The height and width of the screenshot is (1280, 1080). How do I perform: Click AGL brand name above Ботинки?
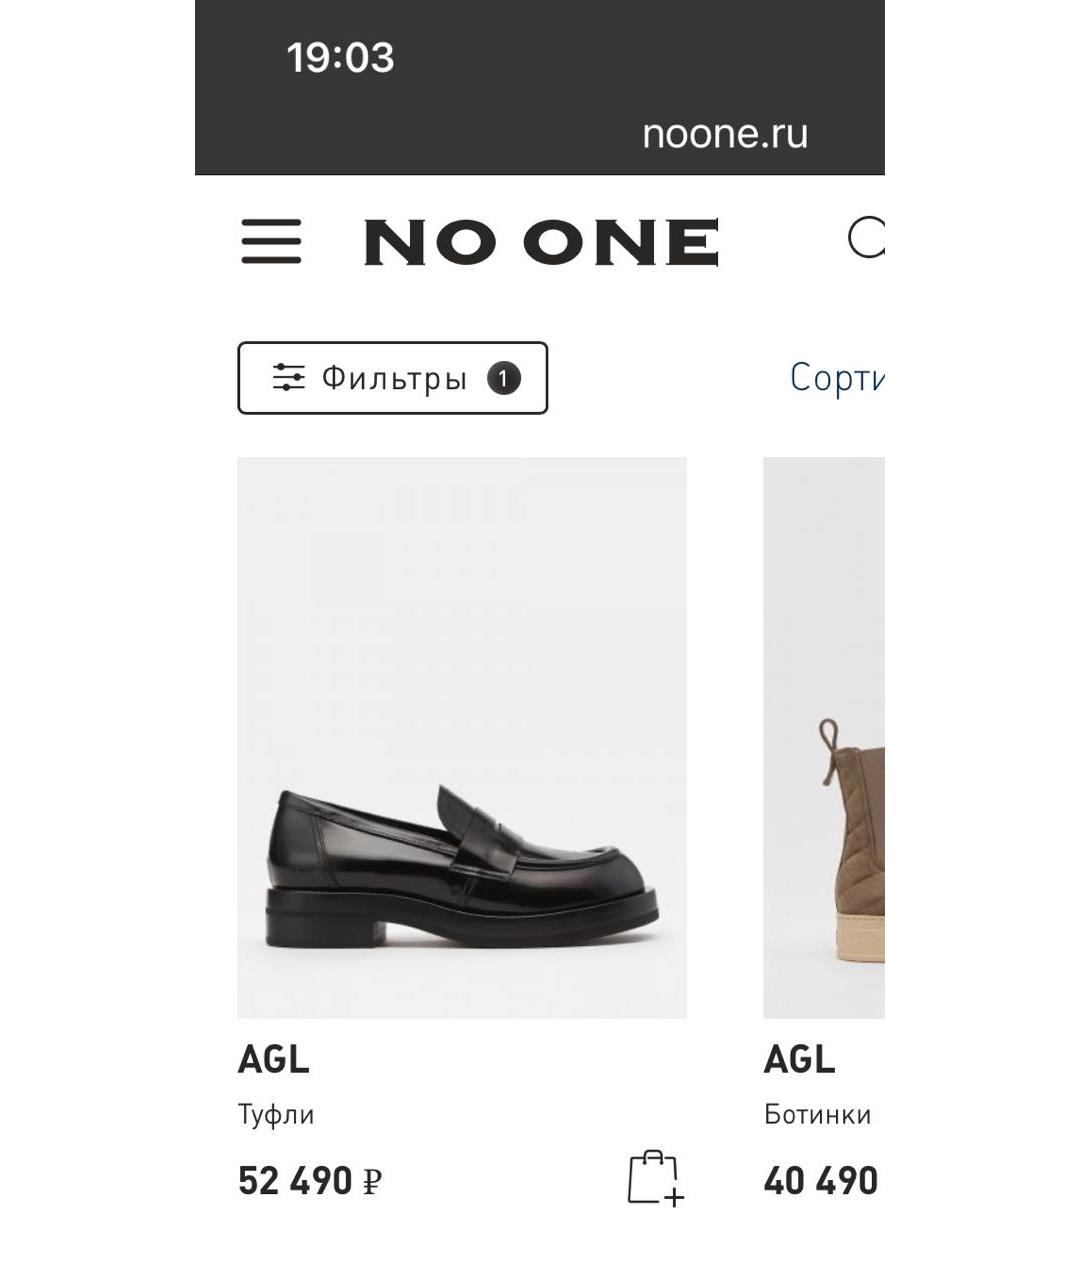799,1060
